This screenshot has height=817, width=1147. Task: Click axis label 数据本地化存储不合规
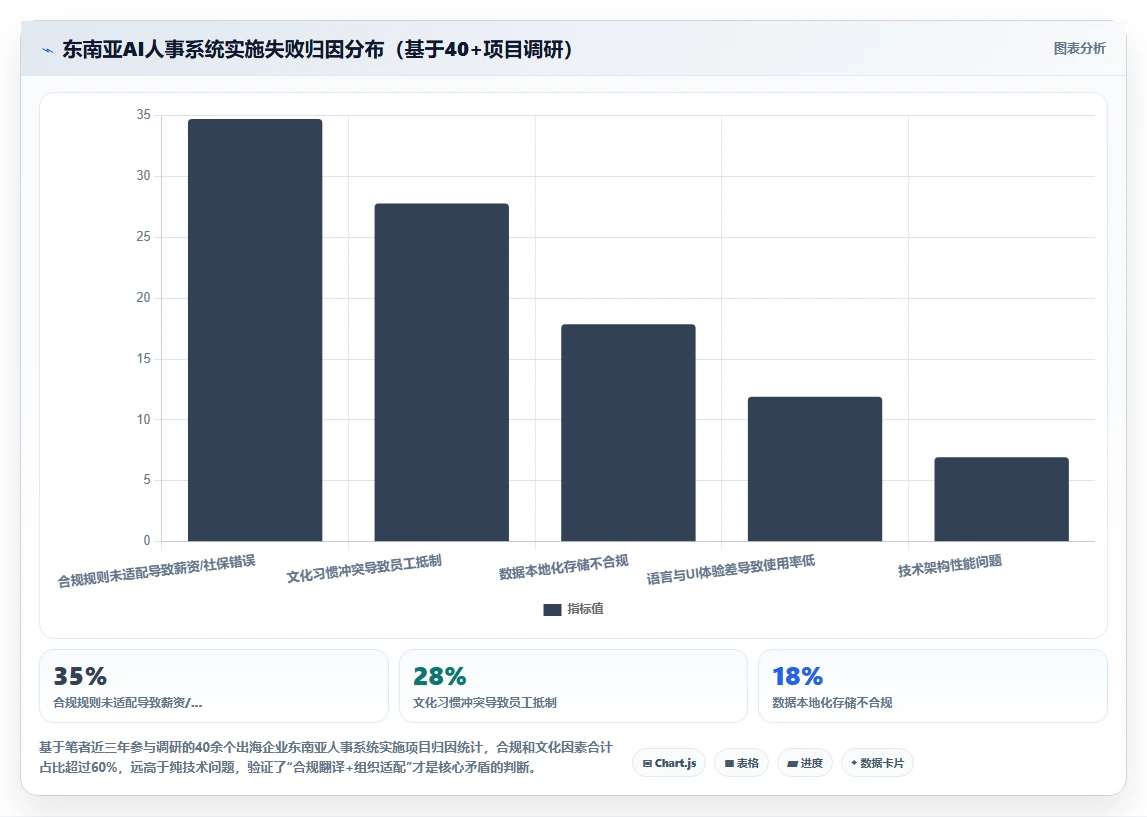(x=563, y=567)
